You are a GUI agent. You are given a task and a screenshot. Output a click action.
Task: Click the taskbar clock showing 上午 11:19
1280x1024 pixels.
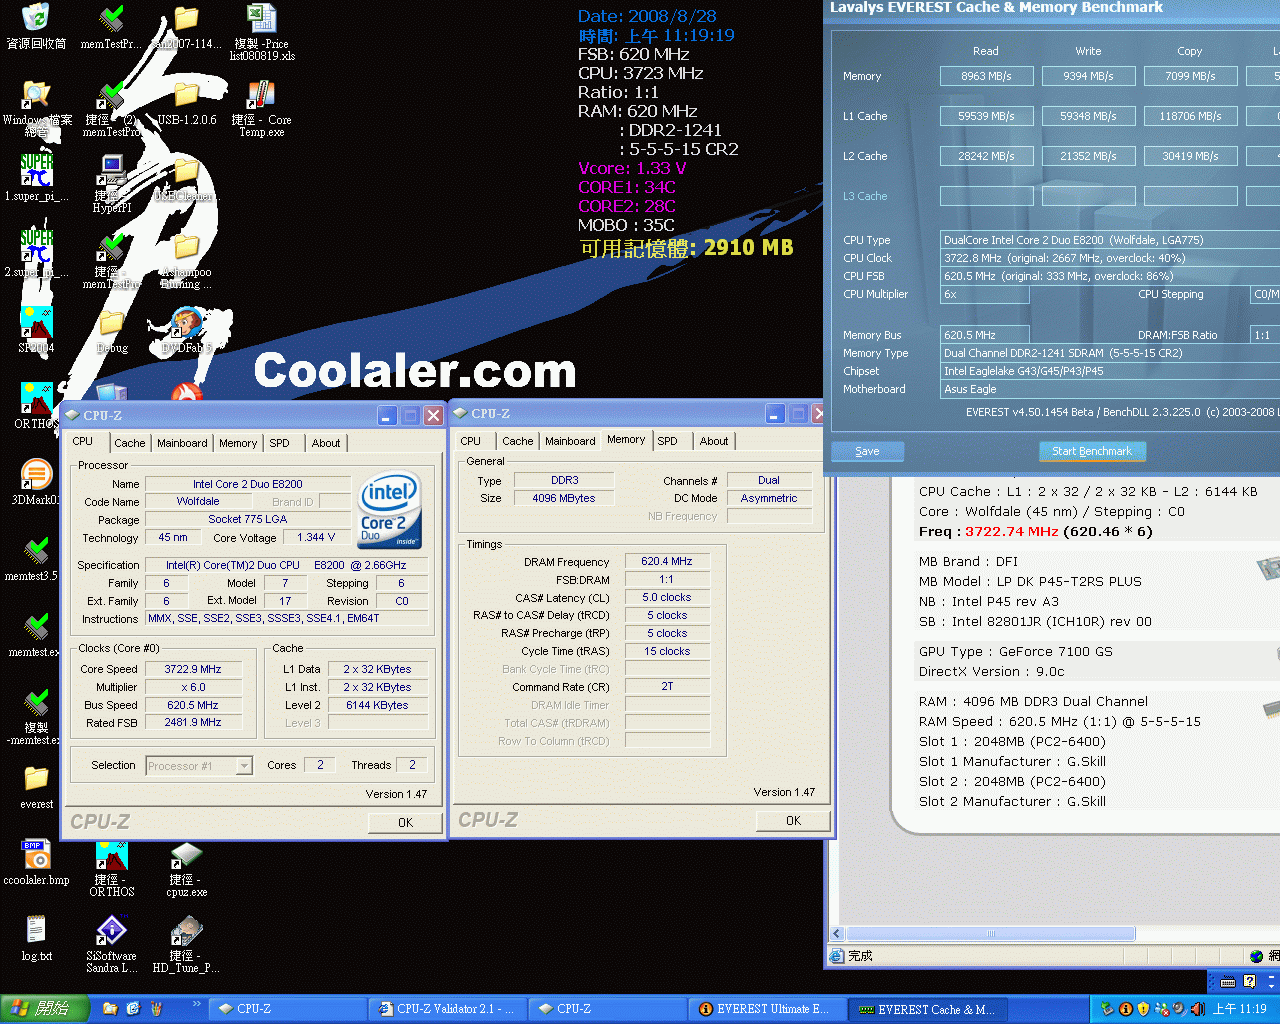[x=1240, y=1009]
